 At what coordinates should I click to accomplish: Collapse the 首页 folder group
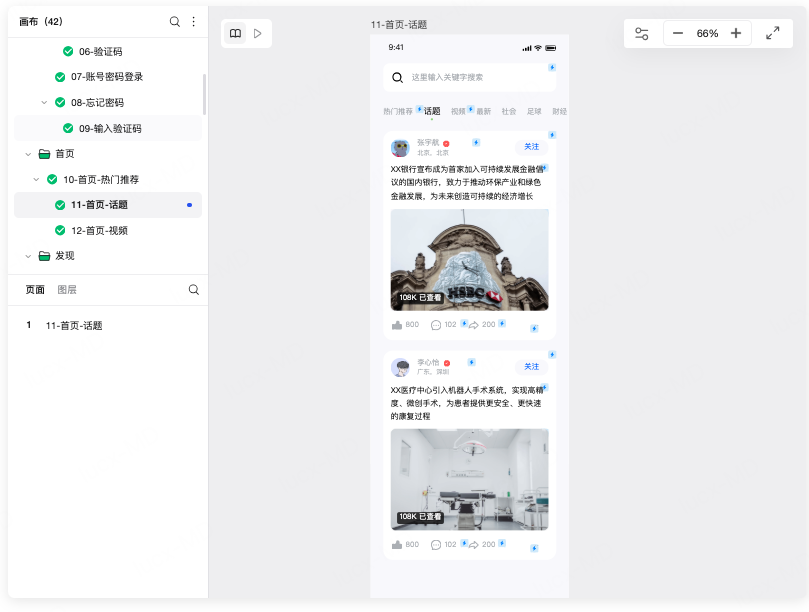tap(28, 154)
